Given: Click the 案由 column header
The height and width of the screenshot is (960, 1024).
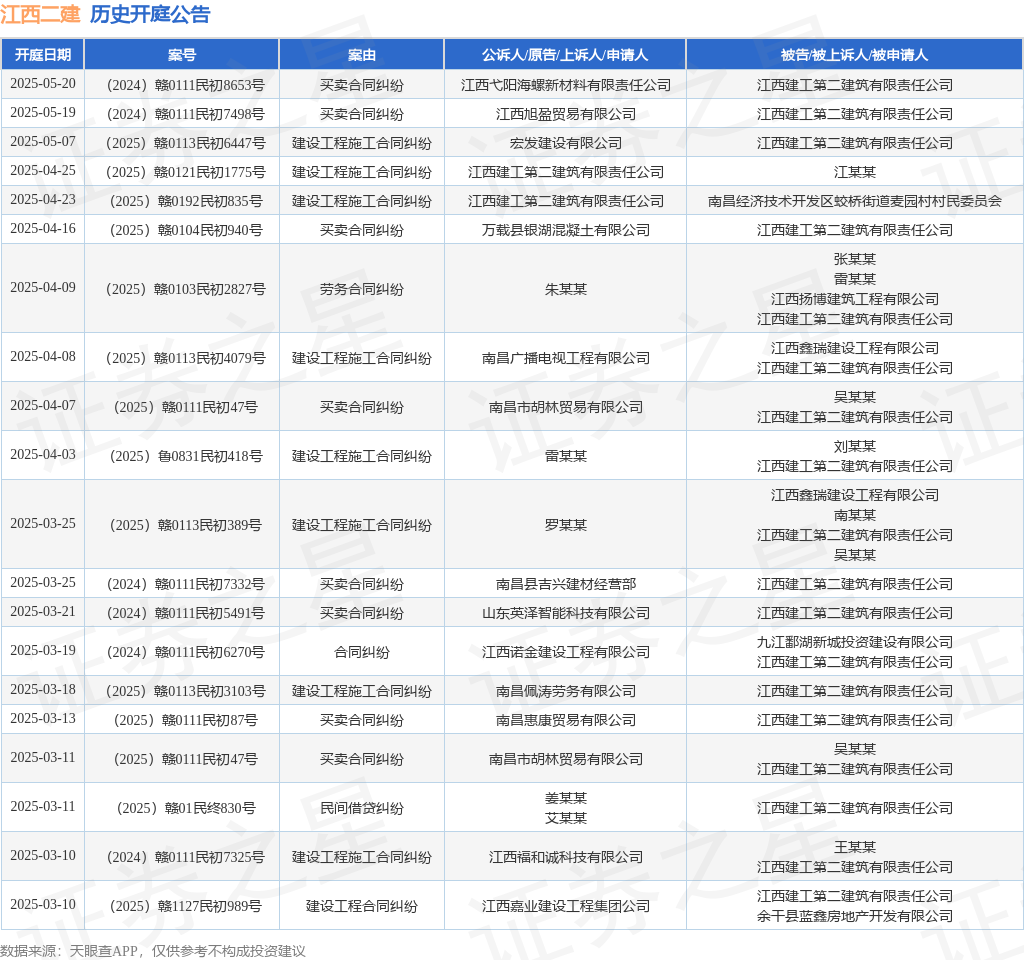Looking at the screenshot, I should (362, 55).
